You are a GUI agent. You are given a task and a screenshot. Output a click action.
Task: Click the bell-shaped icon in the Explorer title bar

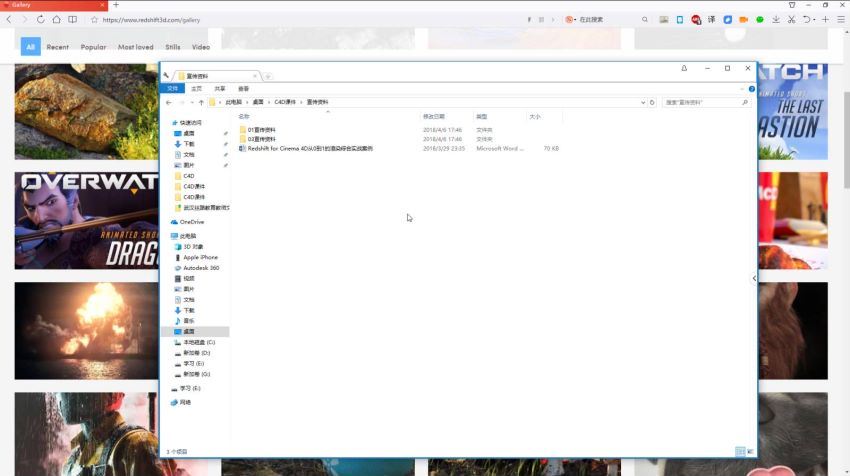click(x=684, y=68)
